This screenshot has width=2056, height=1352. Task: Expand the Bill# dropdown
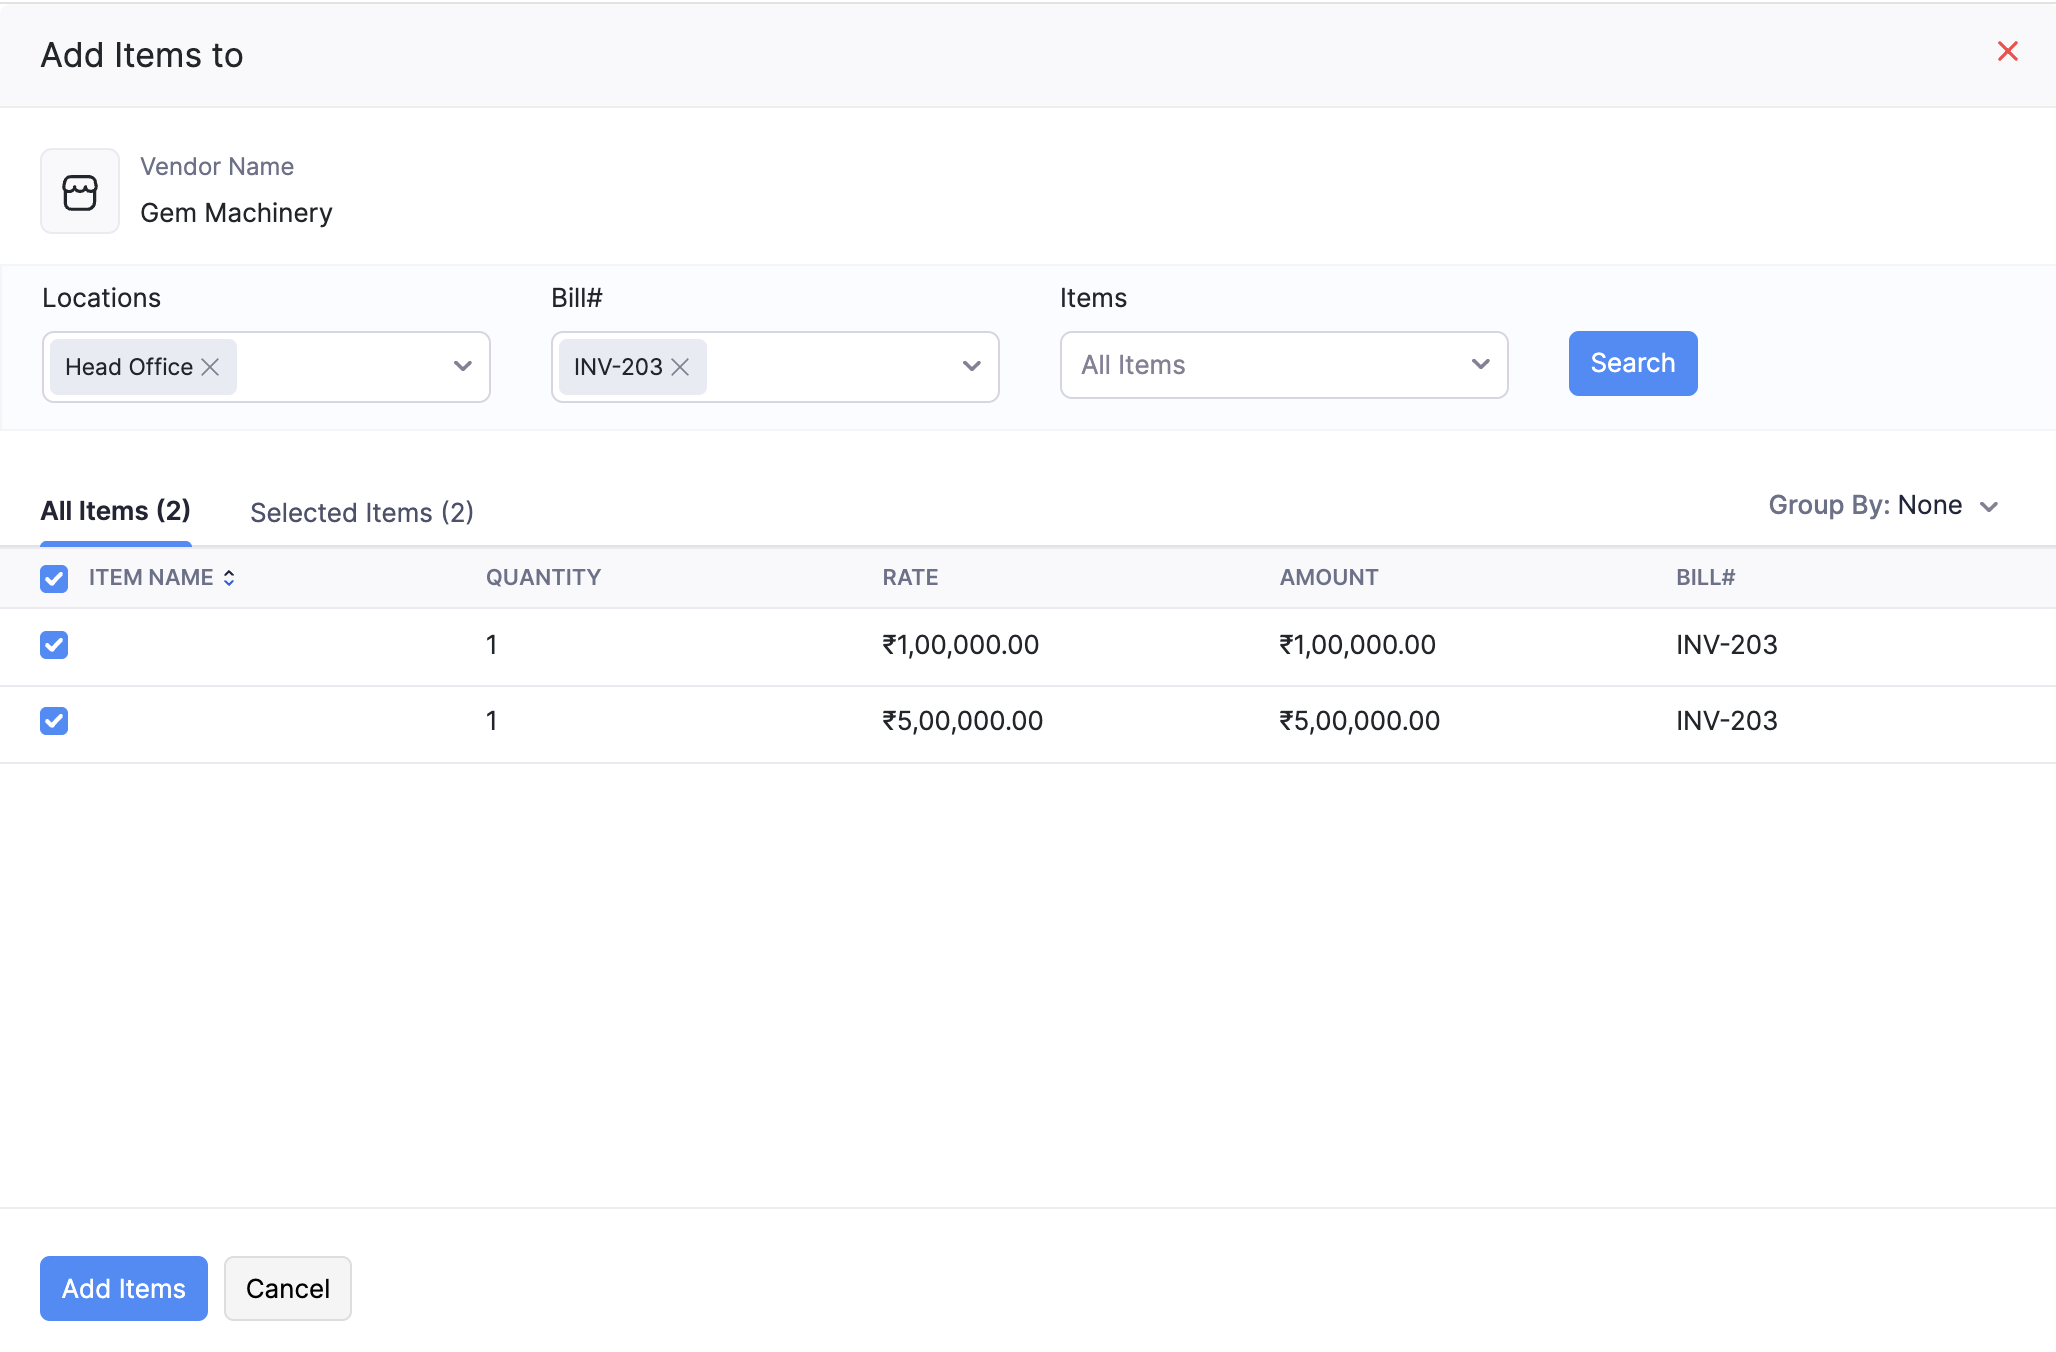[971, 366]
